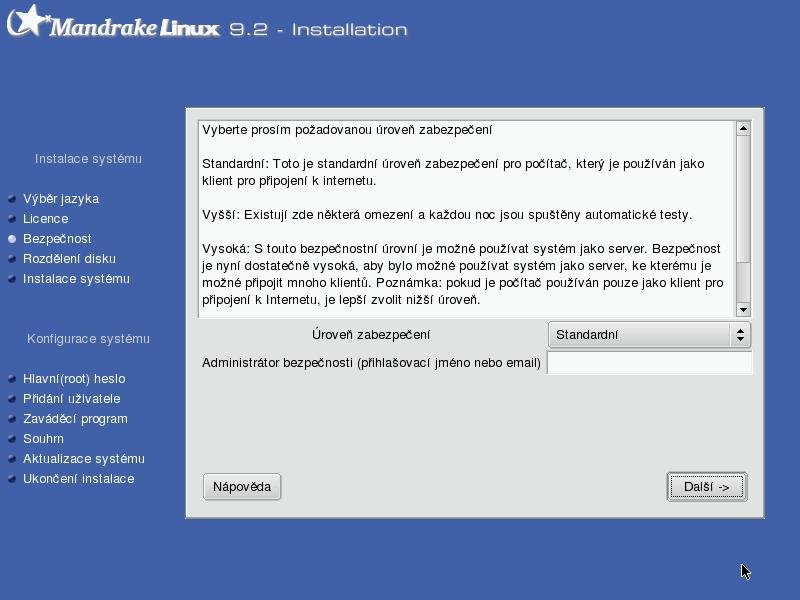The height and width of the screenshot is (600, 800).
Task: Click the bullet icon beside Bezpečnost
Action: tap(12, 239)
